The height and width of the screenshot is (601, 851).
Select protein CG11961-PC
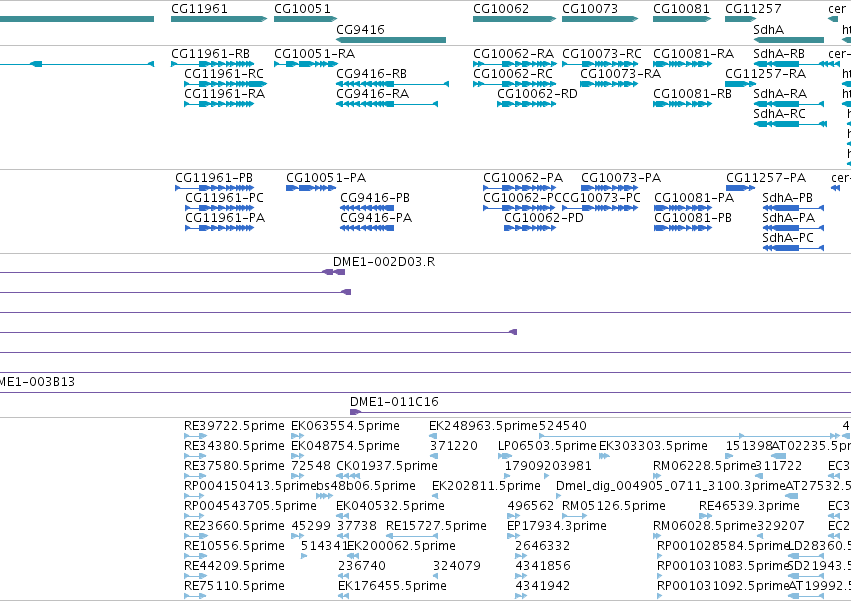(x=225, y=198)
